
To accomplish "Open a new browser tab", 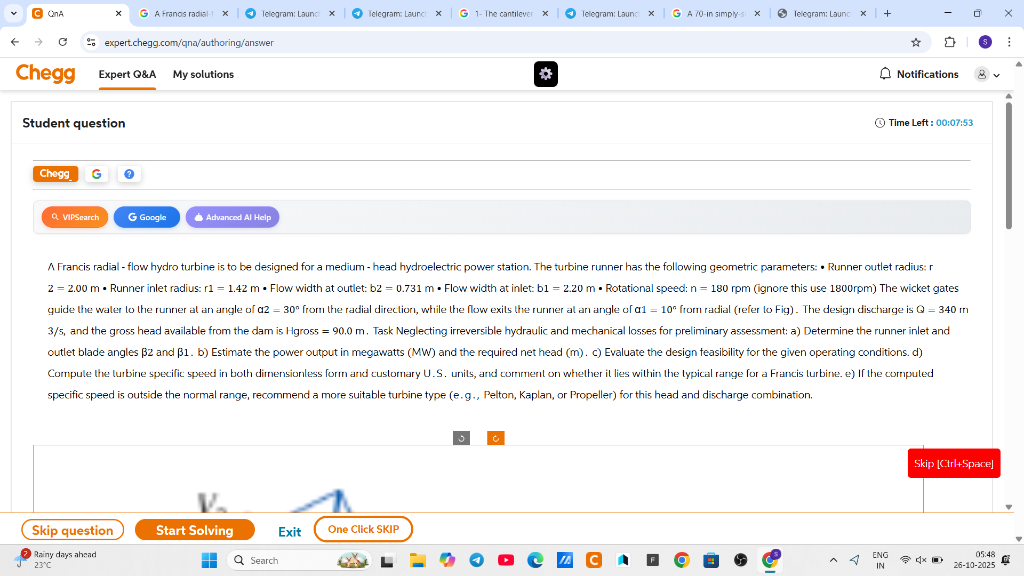I will pyautogui.click(x=887, y=14).
